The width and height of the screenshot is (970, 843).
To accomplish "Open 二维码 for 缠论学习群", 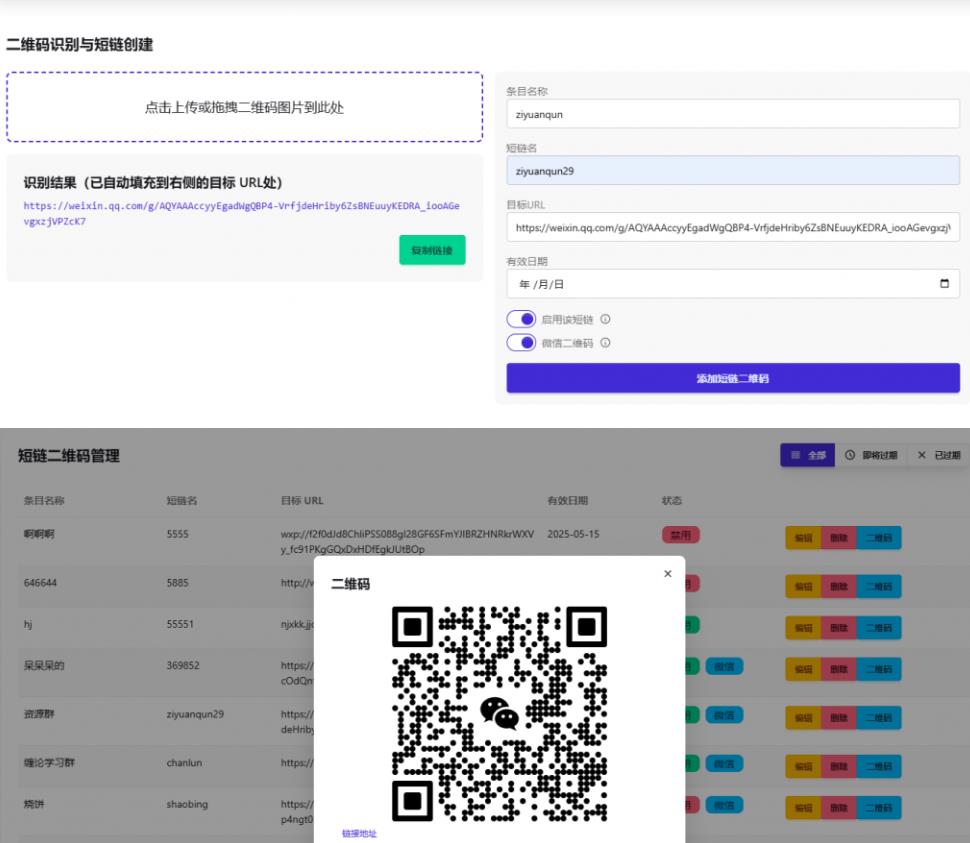I will tap(879, 766).
